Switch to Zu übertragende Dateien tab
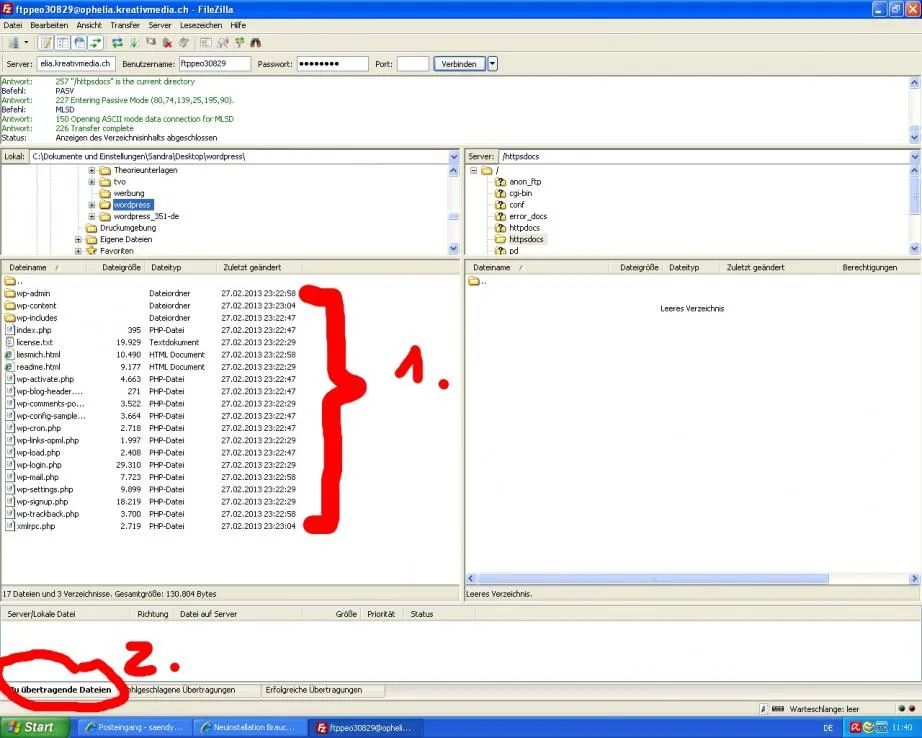922x738 pixels. [x=60, y=690]
